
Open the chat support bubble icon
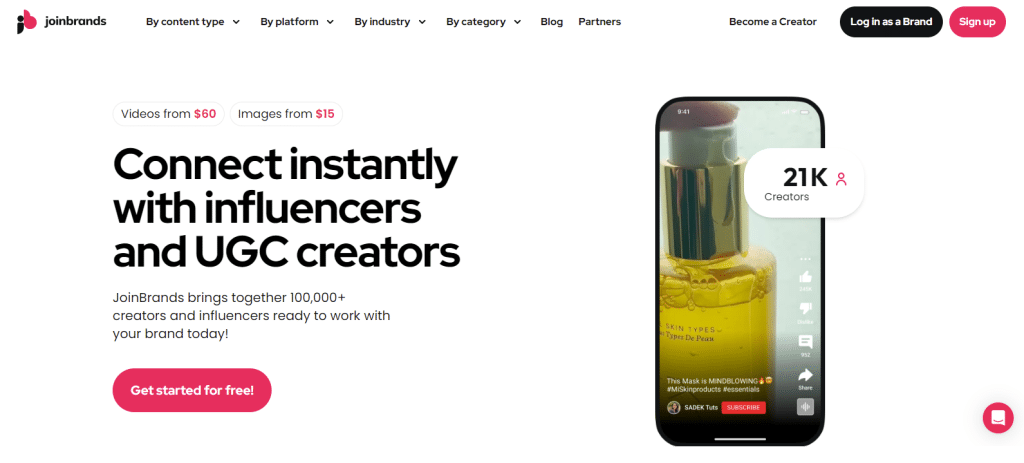[998, 418]
